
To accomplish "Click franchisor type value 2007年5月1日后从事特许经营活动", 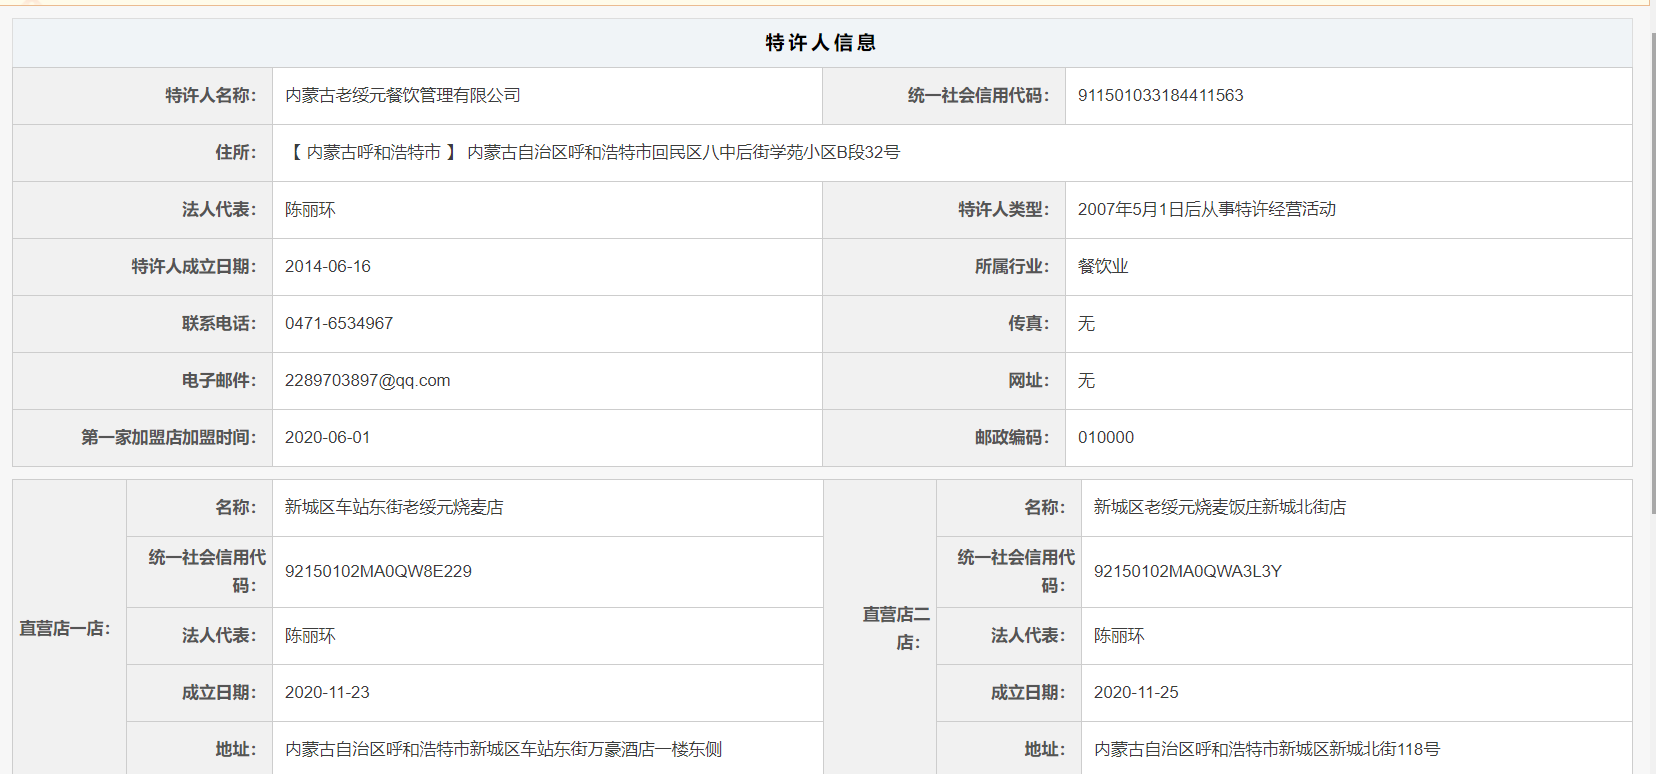I will coord(1206,210).
